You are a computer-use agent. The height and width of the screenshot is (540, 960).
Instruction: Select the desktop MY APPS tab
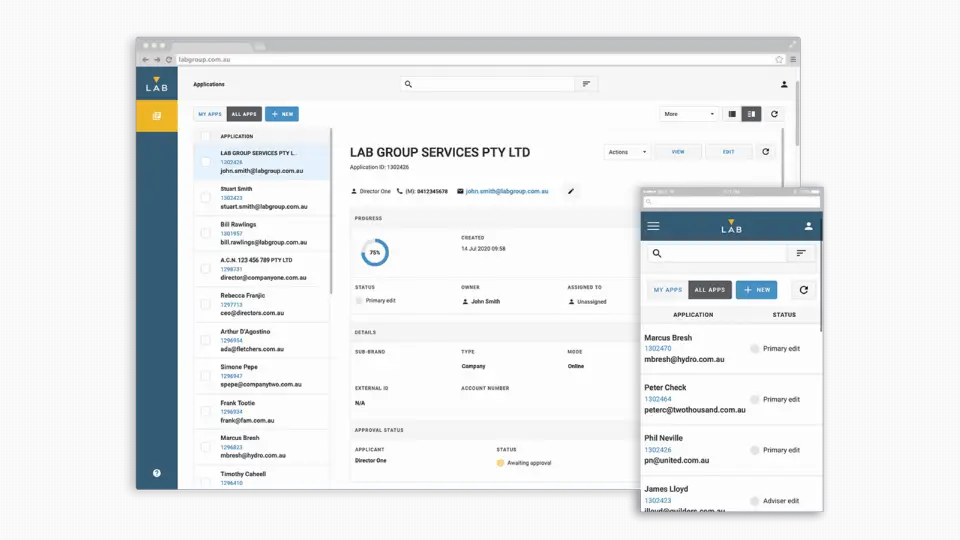pyautogui.click(x=210, y=114)
